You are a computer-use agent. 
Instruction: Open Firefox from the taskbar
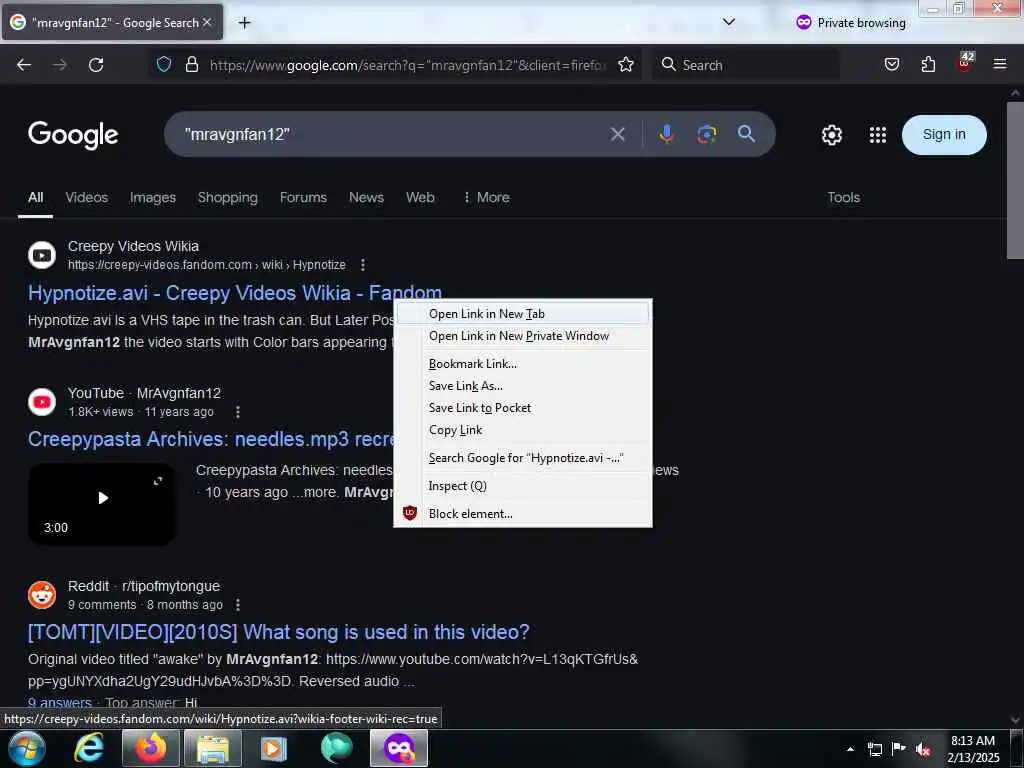click(150, 748)
